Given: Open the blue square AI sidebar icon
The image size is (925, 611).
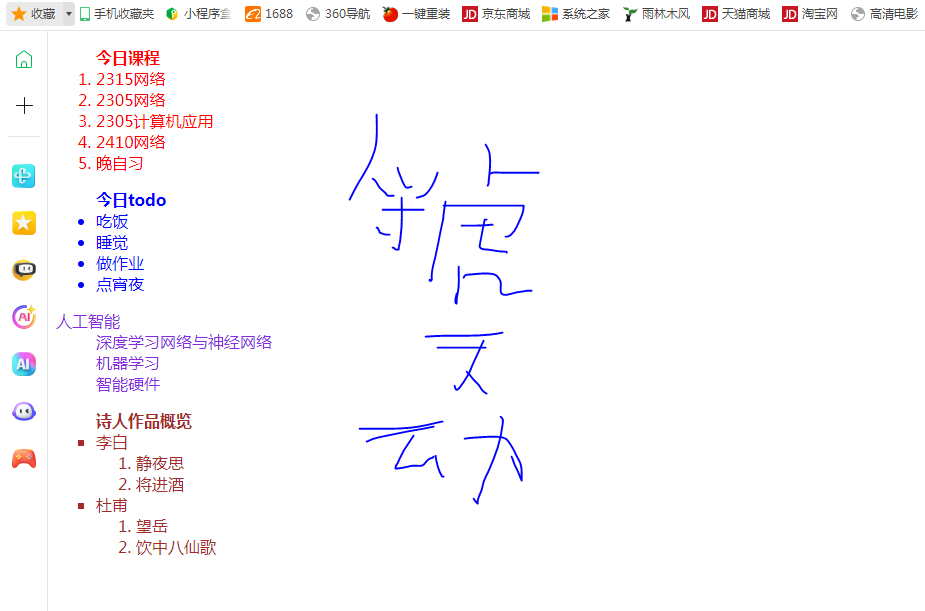Looking at the screenshot, I should (24, 364).
